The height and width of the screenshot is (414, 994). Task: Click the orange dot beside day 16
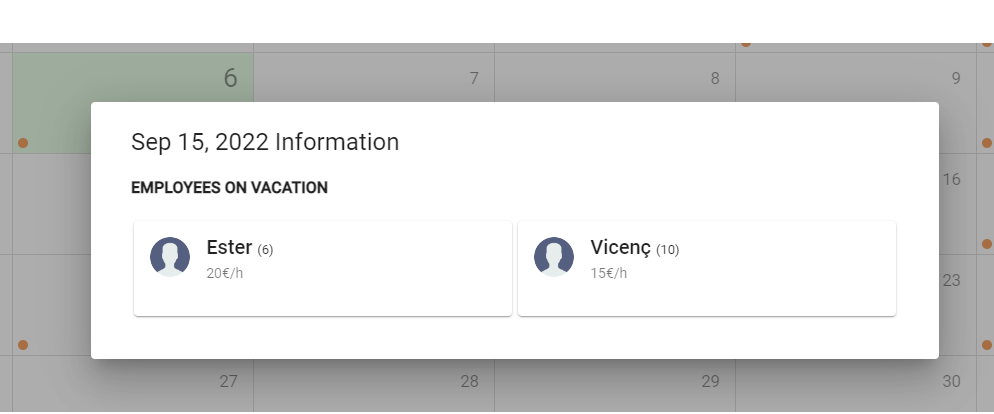[987, 244]
